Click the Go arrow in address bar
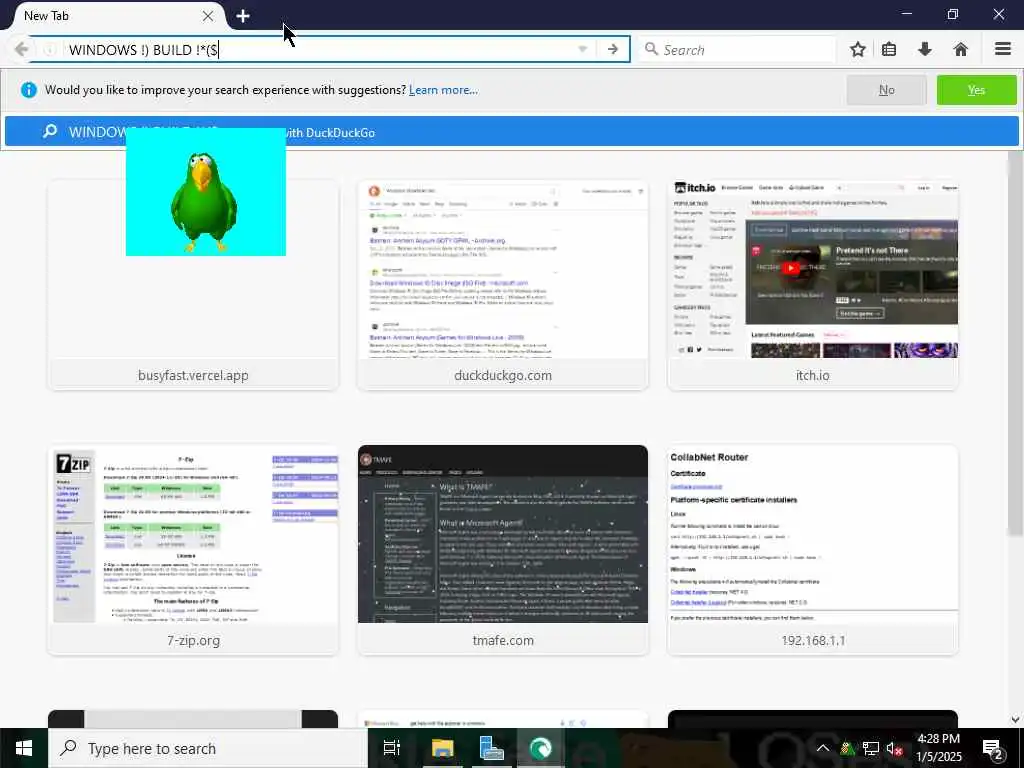The width and height of the screenshot is (1024, 768). (613, 49)
